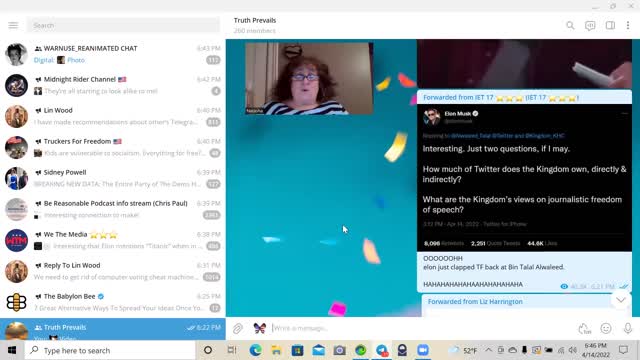
Task: Open the three-dot more options menu
Action: tap(628, 25)
